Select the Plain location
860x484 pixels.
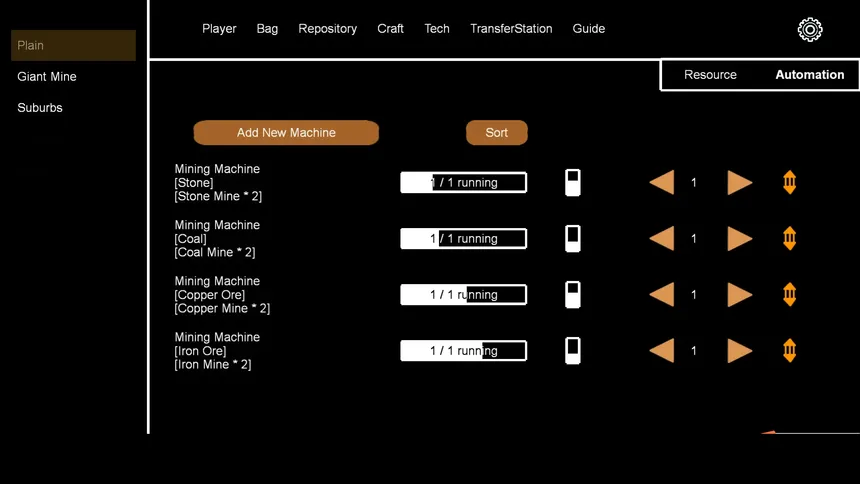(73, 46)
